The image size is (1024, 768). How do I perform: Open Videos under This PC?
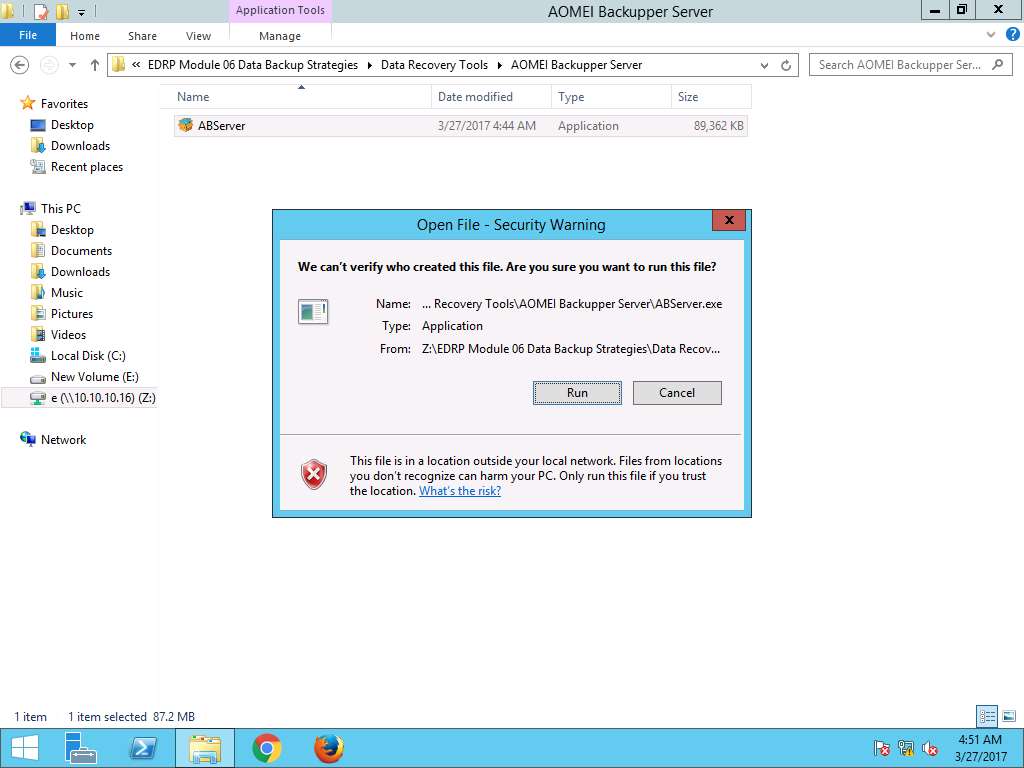point(68,334)
